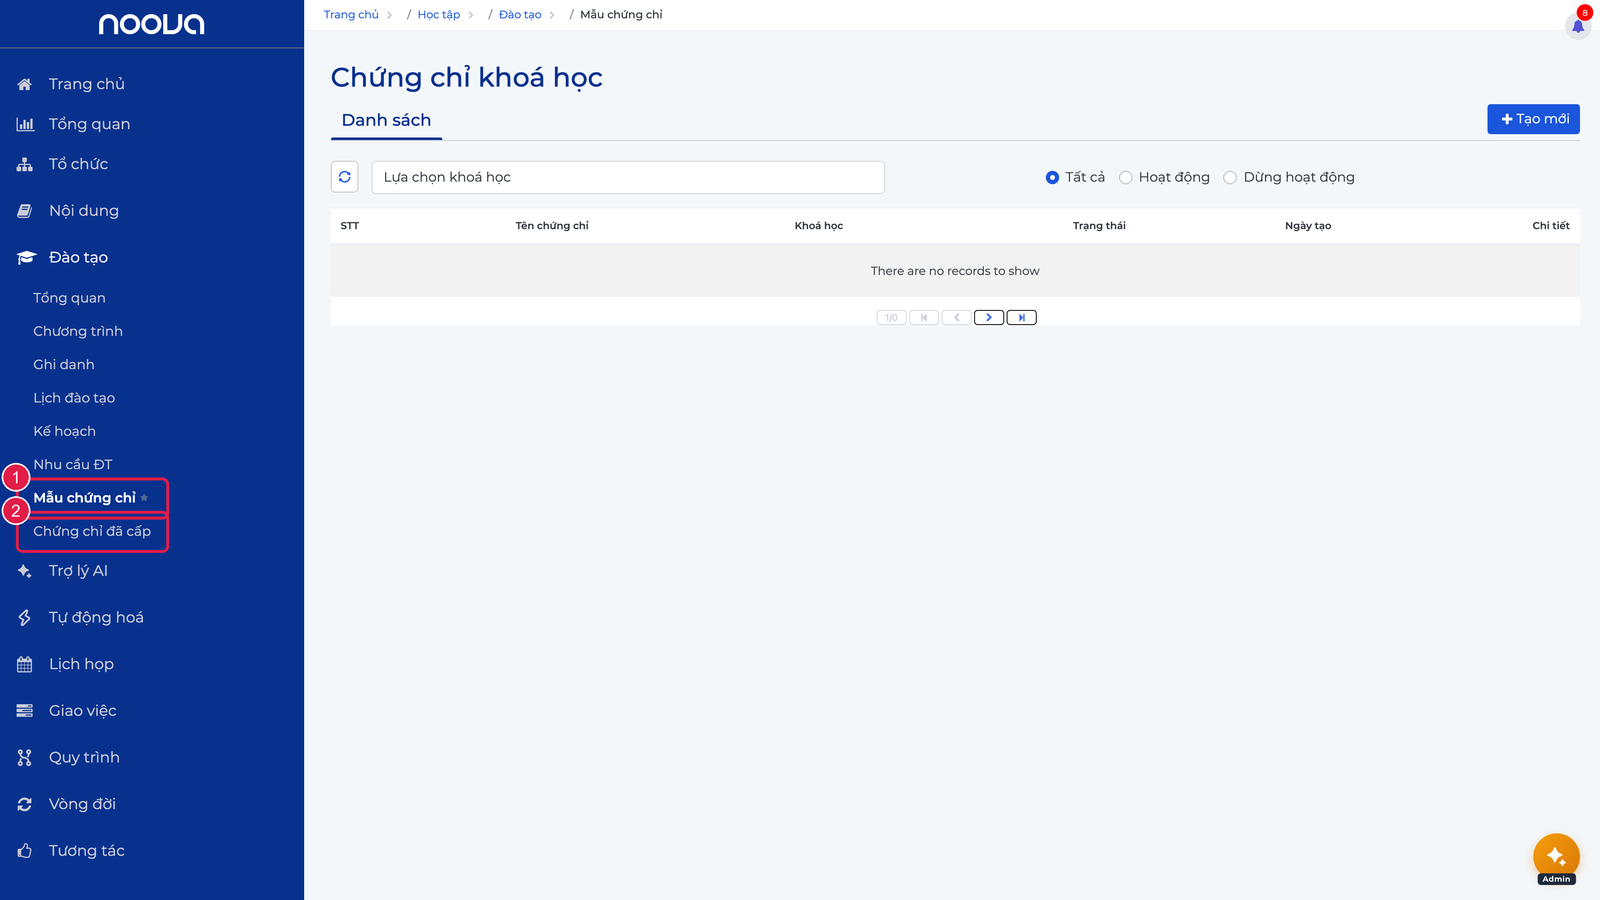
Task: Click the Noova logo
Action: (151, 24)
